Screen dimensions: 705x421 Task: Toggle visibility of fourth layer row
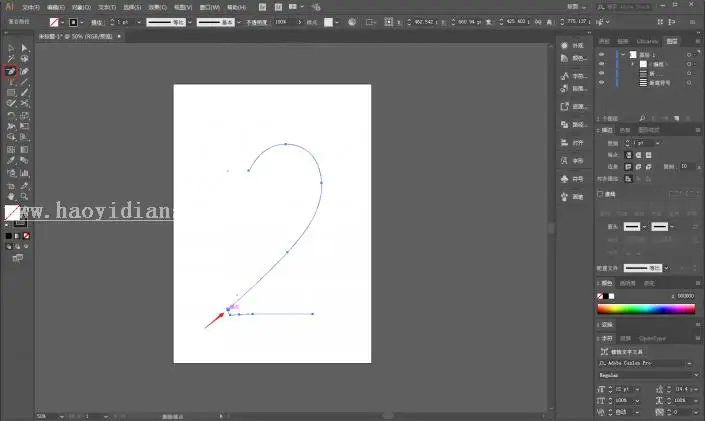pyautogui.click(x=602, y=83)
